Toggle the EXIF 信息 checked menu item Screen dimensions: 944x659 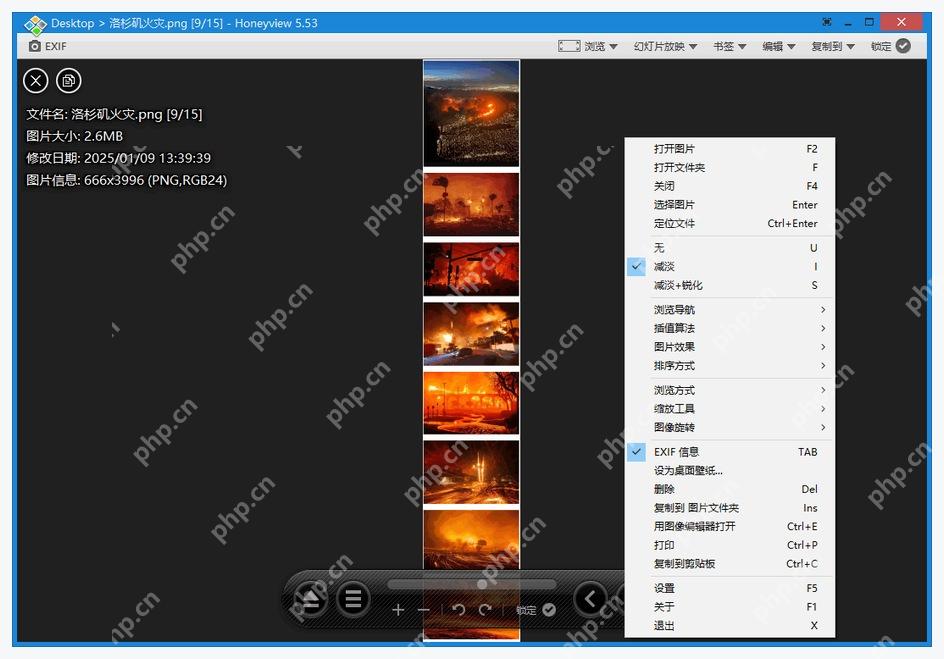point(730,452)
